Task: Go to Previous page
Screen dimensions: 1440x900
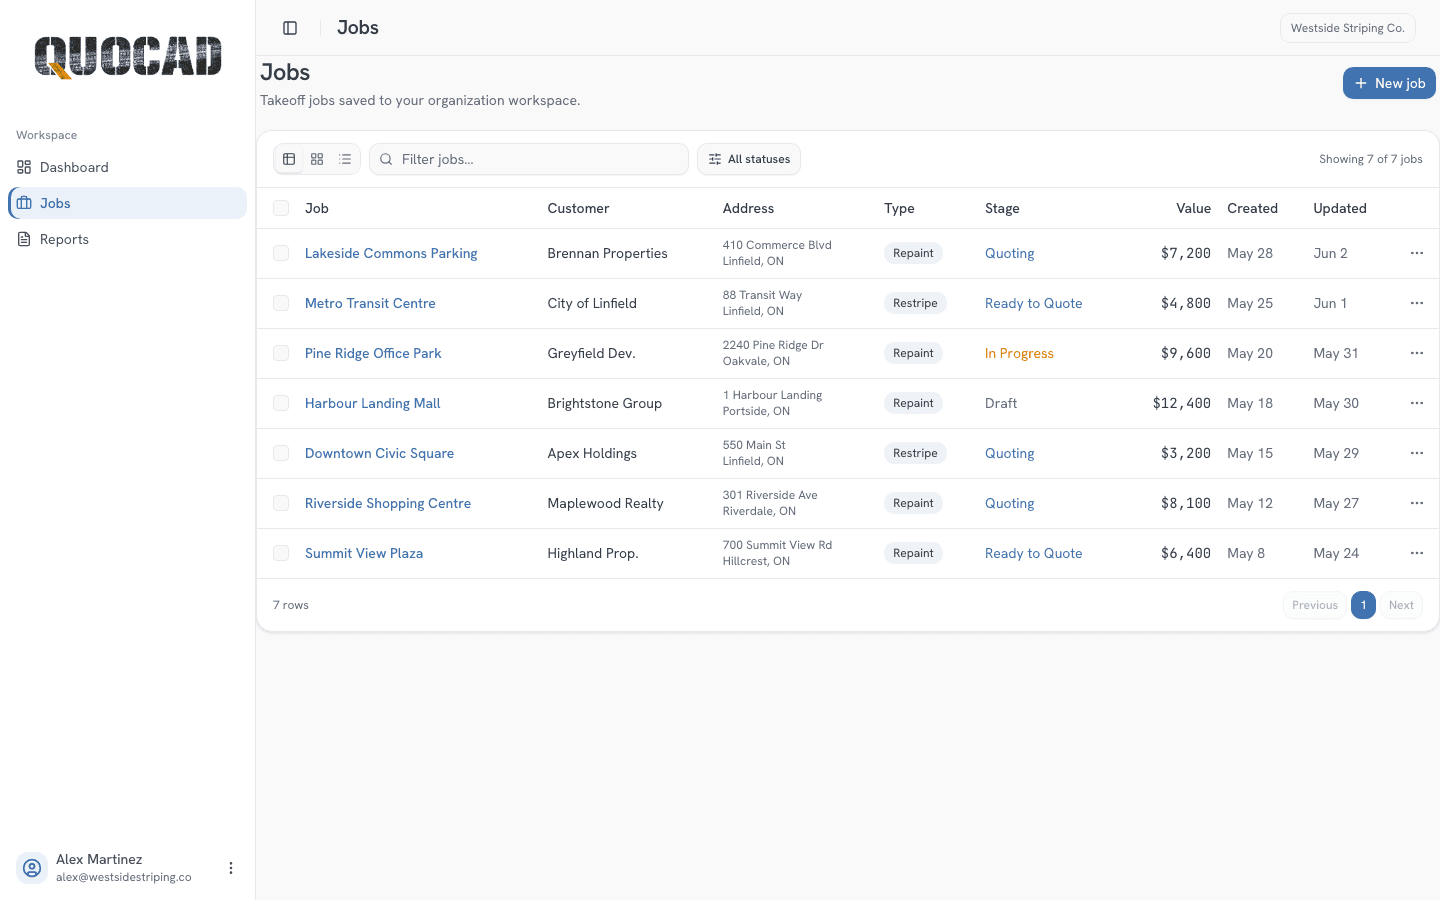Action: 1314,605
